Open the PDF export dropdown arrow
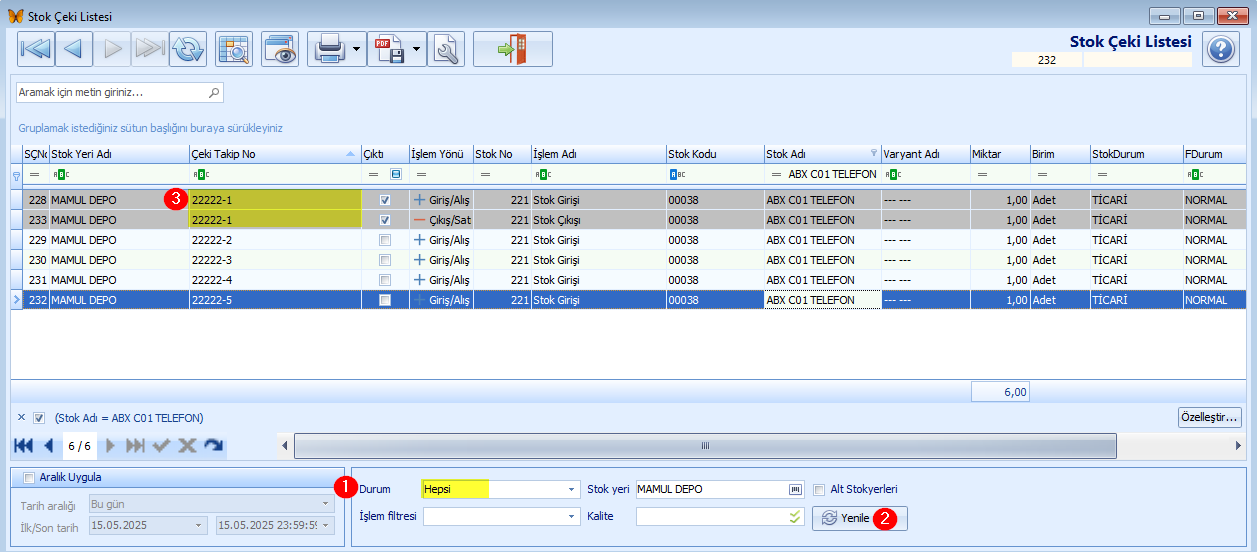This screenshot has height=552, width=1257. [416, 49]
